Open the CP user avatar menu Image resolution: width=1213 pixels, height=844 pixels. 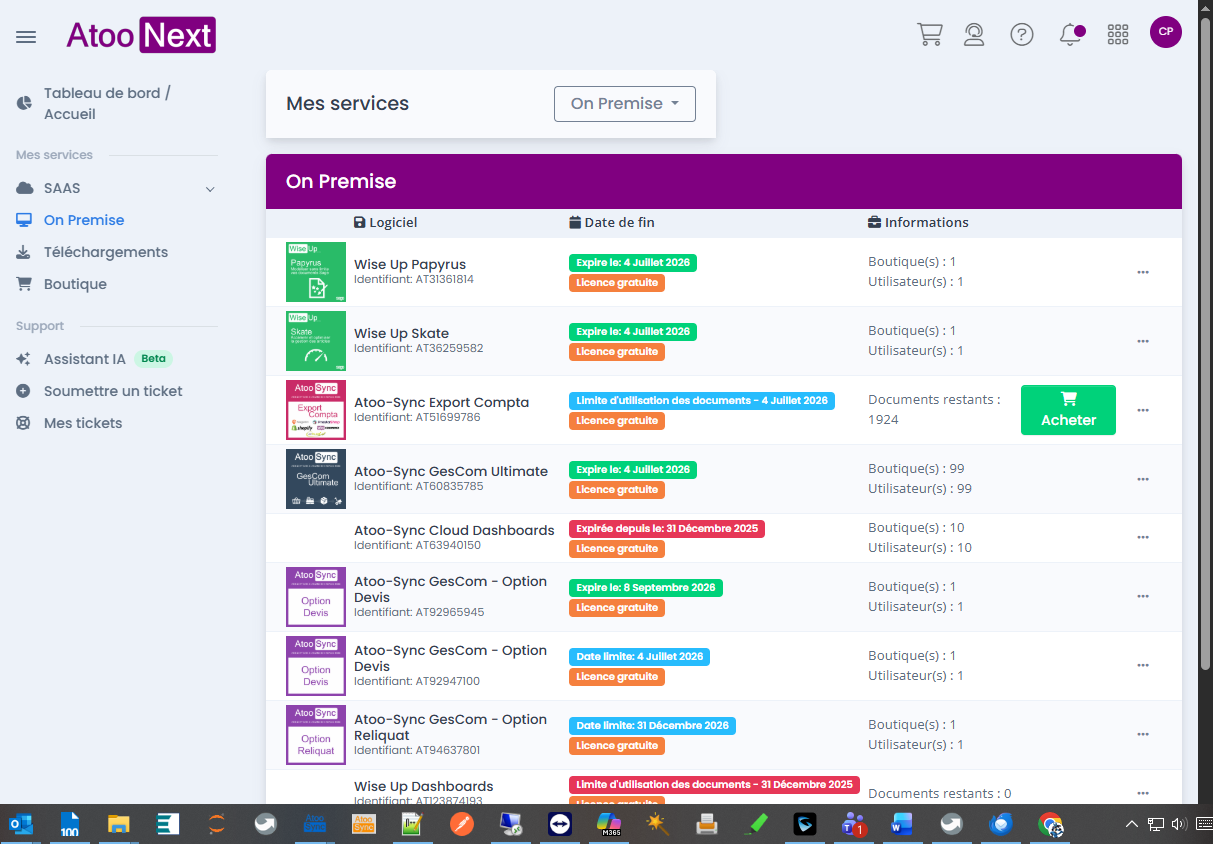(x=1166, y=32)
